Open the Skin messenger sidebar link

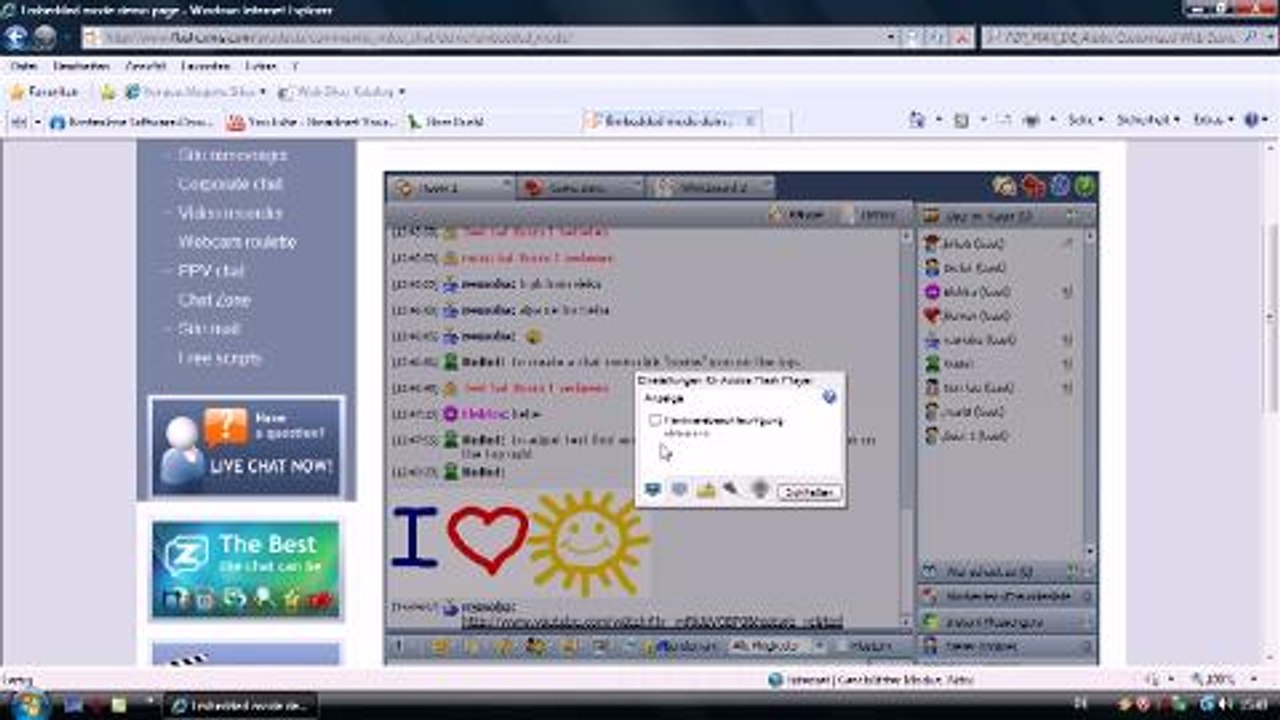[x=232, y=156]
